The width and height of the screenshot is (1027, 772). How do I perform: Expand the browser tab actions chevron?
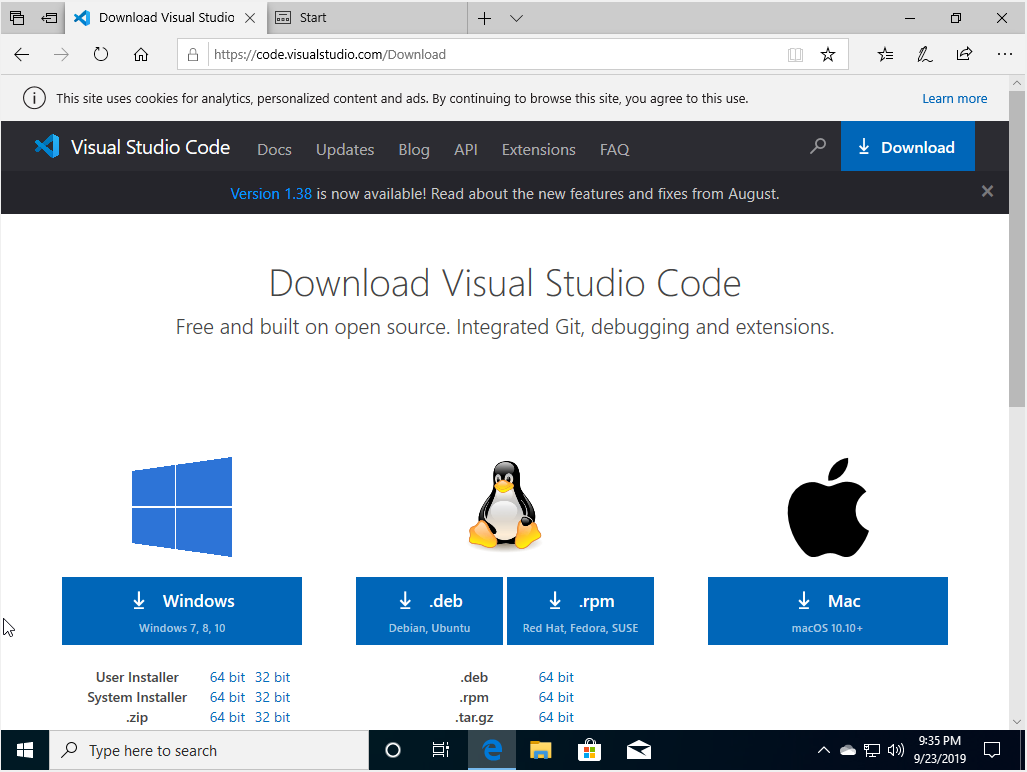pyautogui.click(x=515, y=17)
